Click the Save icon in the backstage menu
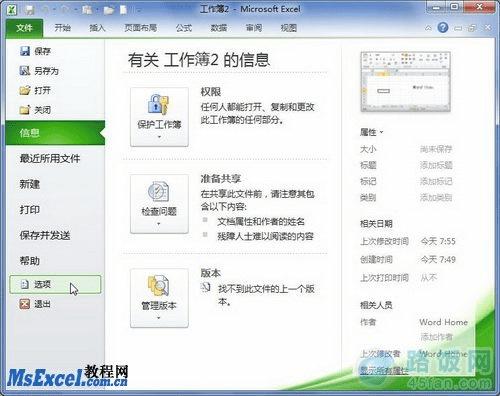The height and width of the screenshot is (396, 500). point(25,51)
